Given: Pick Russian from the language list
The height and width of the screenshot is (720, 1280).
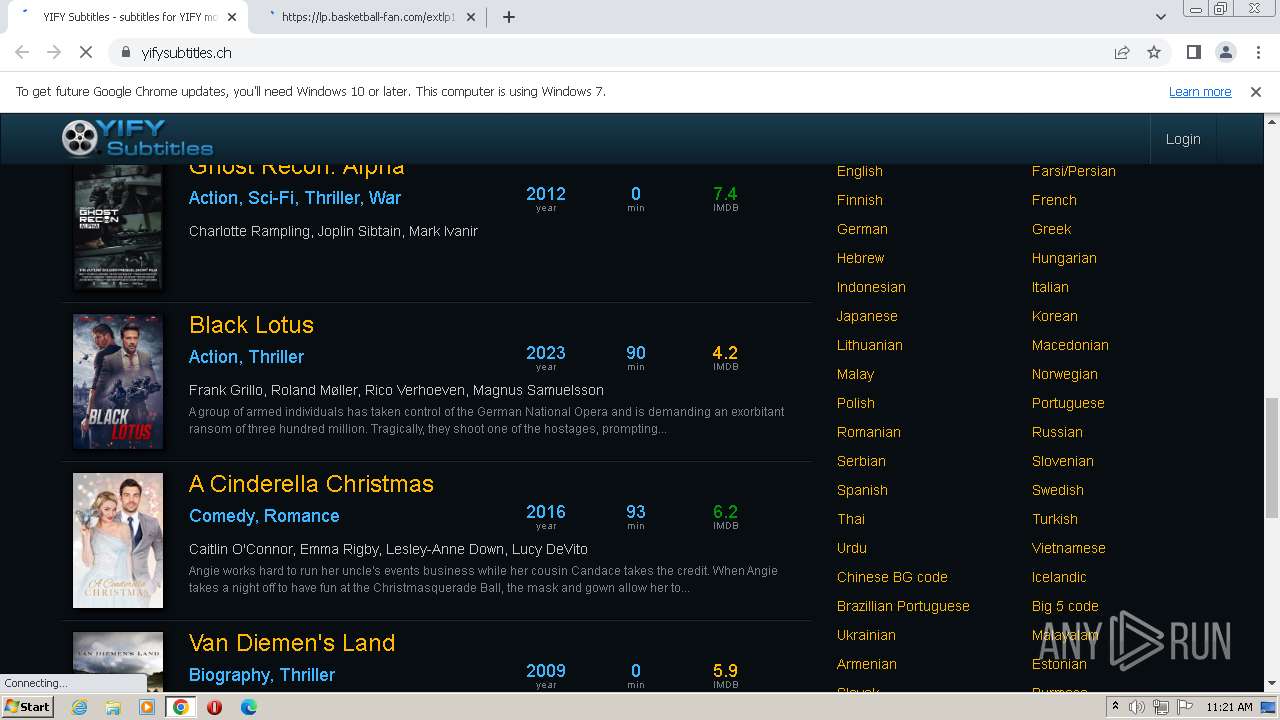Looking at the screenshot, I should (1057, 432).
